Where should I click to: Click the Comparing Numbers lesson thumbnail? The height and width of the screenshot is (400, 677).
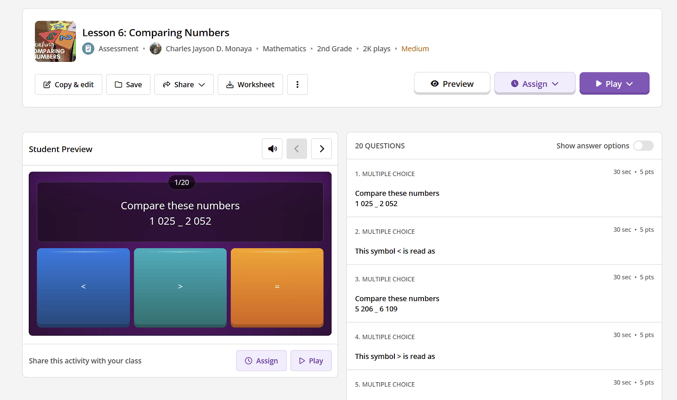[x=55, y=41]
